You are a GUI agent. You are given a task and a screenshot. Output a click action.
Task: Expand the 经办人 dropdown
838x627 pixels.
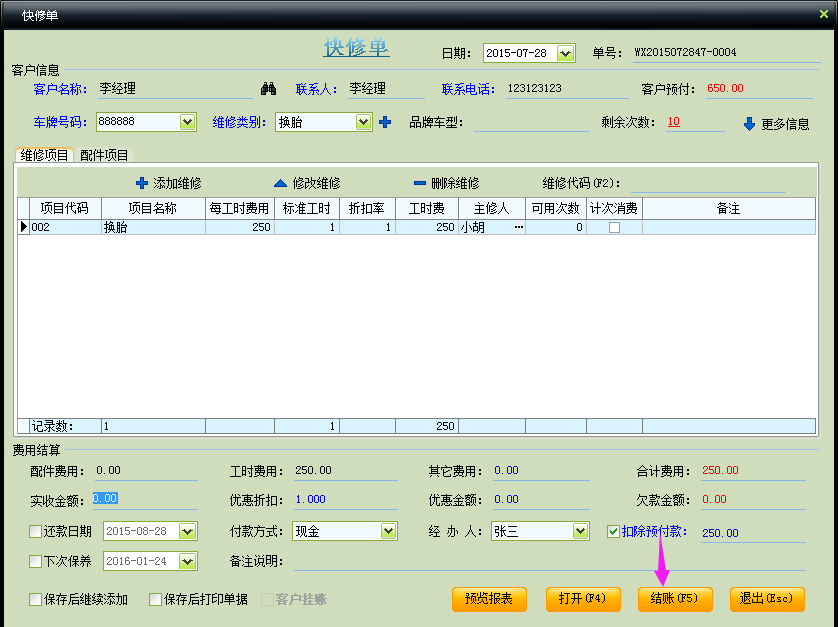[580, 531]
